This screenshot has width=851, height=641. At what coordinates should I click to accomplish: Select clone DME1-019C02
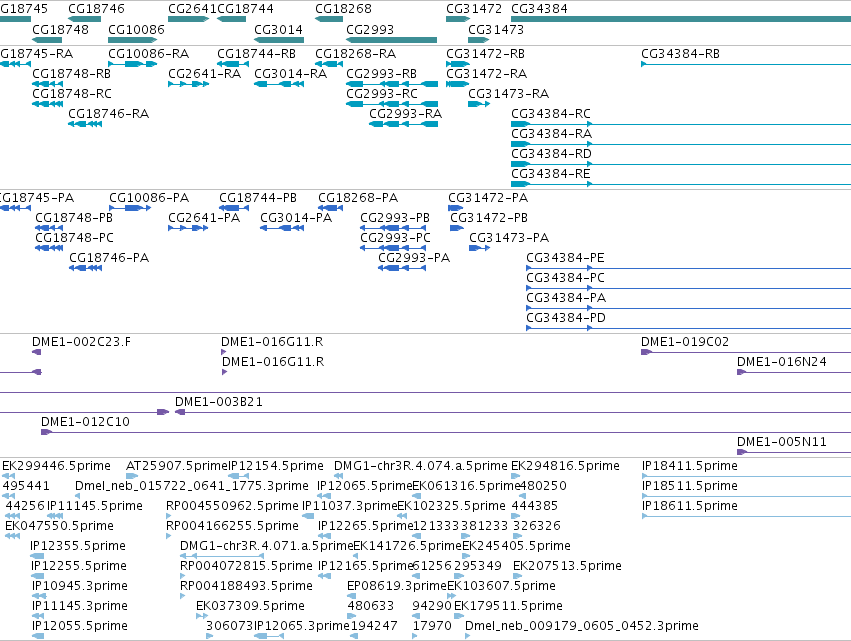click(746, 352)
